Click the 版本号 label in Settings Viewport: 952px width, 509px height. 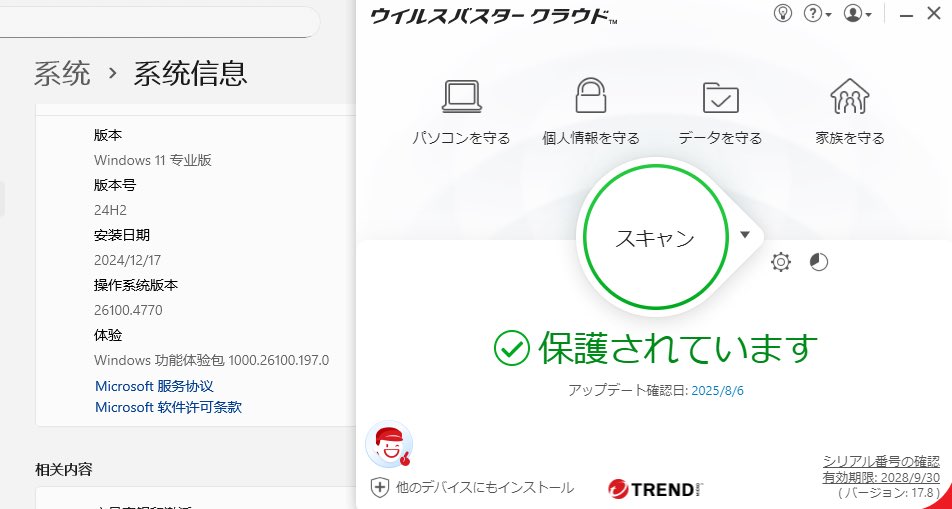pyautogui.click(x=115, y=185)
